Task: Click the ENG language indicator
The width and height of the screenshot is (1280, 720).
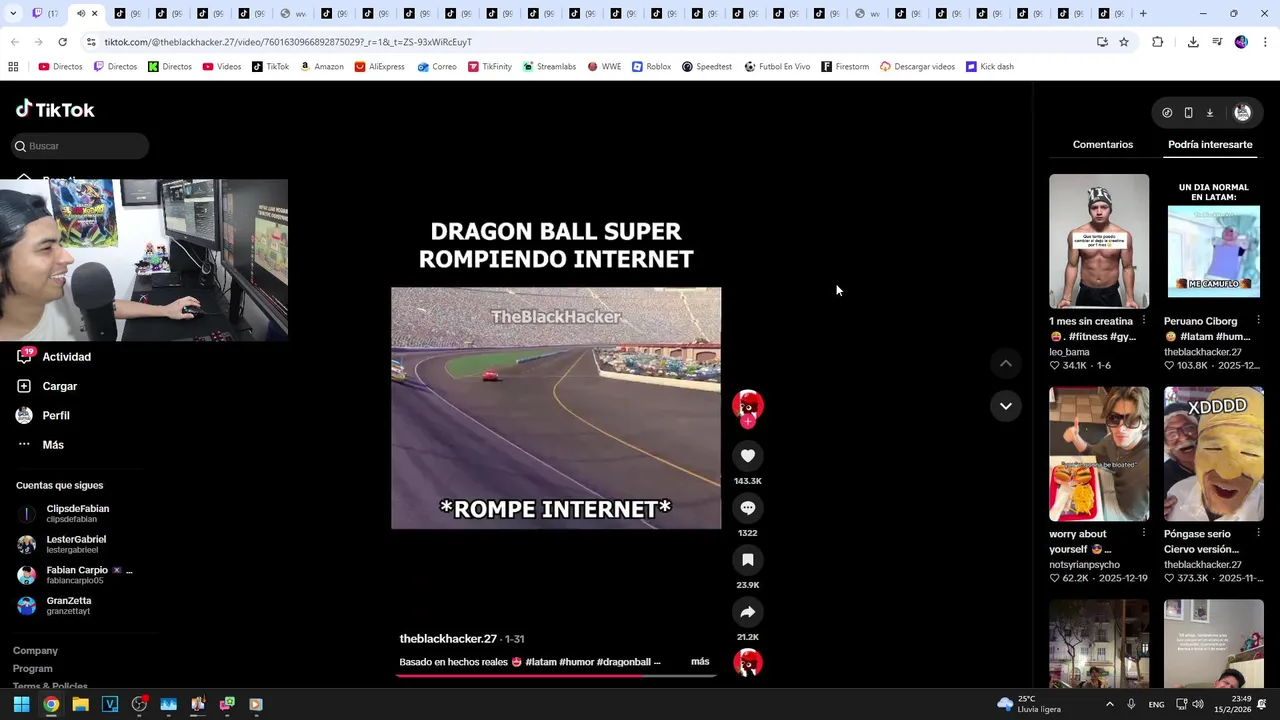Action: [1156, 705]
